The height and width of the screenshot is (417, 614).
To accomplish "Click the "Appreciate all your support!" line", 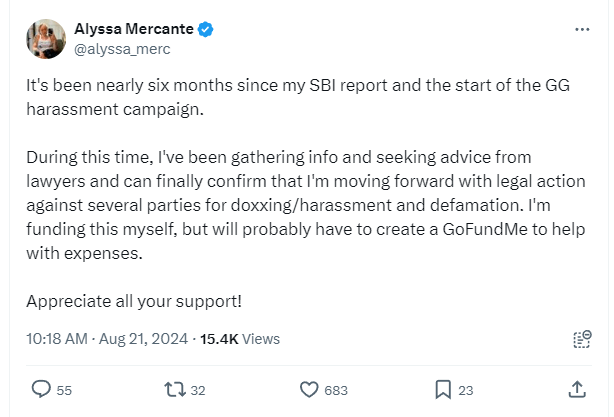I will pos(134,300).
